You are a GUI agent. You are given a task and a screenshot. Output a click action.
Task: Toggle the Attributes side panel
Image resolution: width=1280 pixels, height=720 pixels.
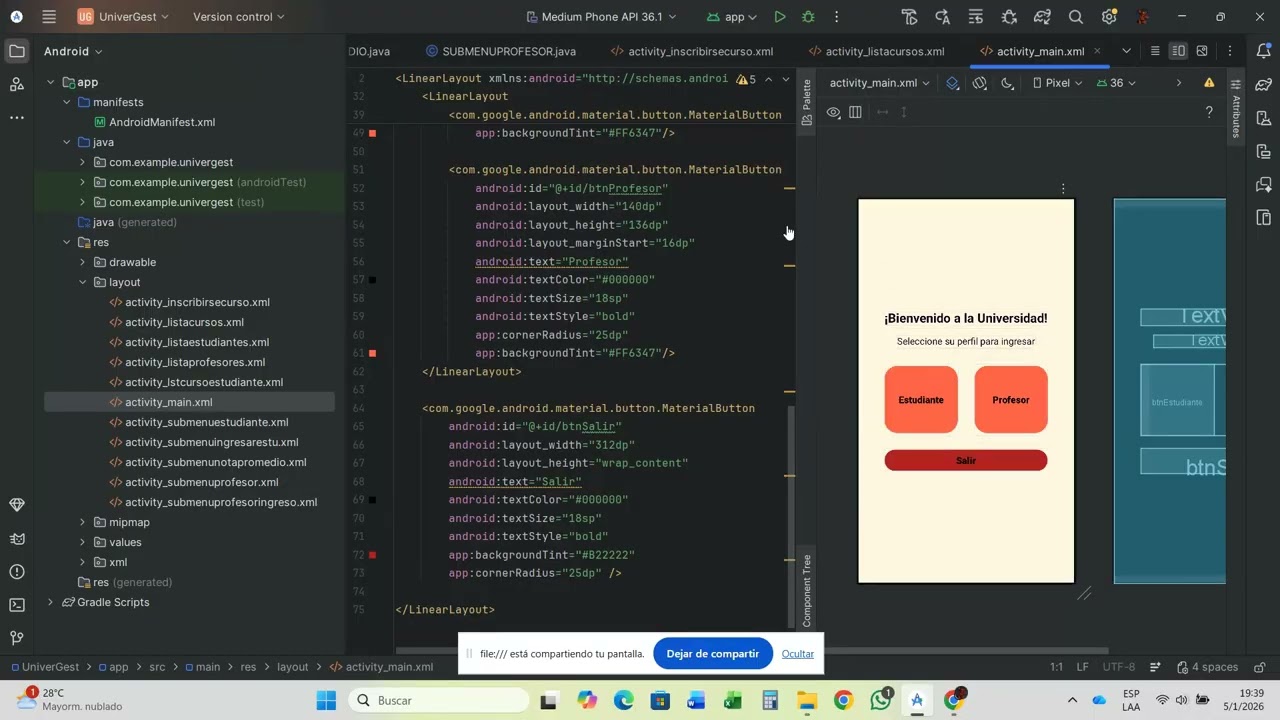(x=1236, y=109)
